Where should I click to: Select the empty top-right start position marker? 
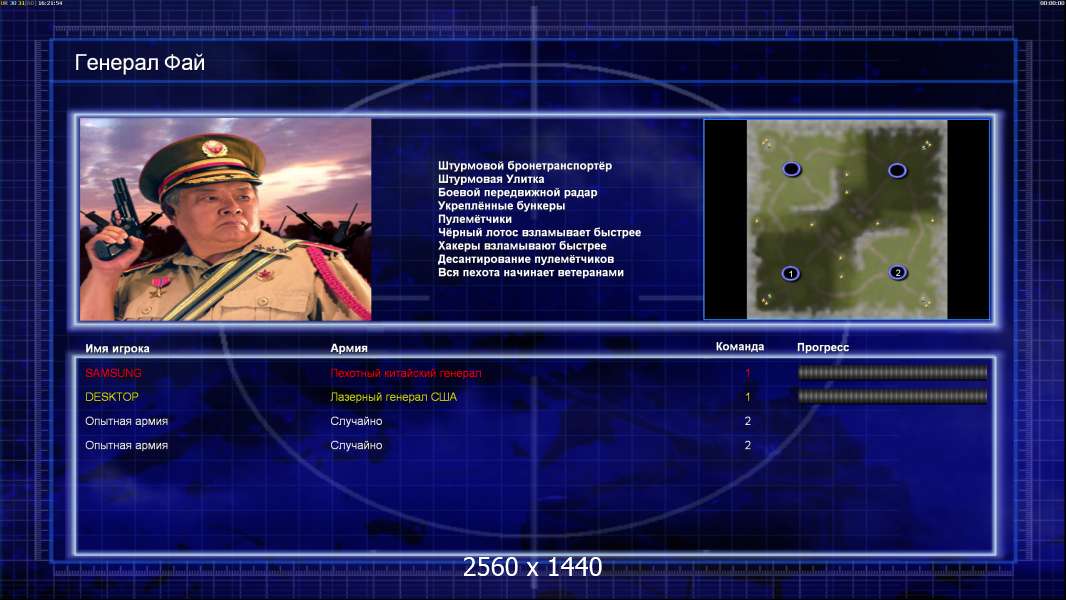[897, 170]
